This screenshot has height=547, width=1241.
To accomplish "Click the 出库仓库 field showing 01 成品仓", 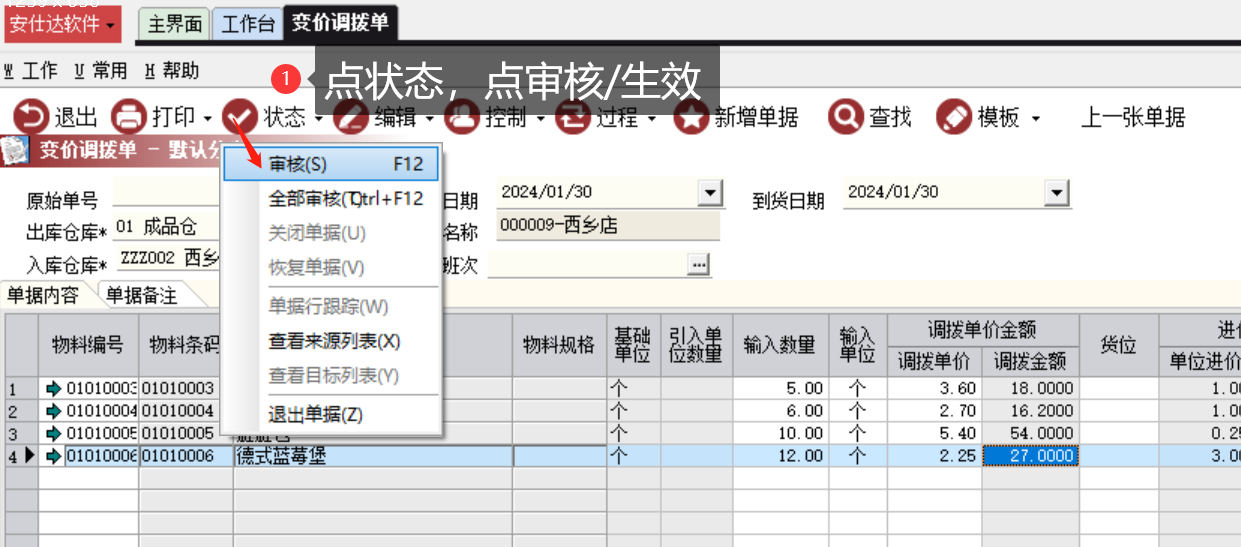I will 165,227.
